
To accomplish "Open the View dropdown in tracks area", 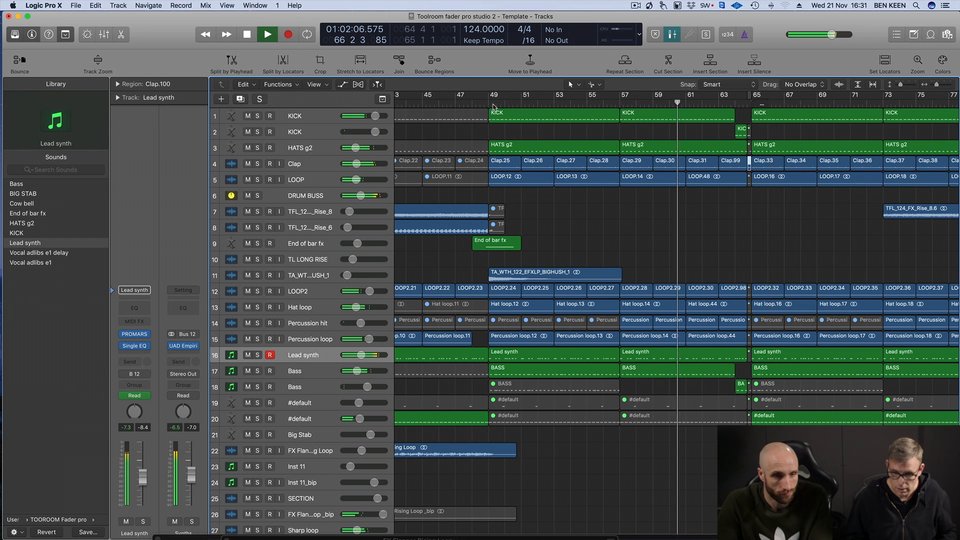I will pyautogui.click(x=317, y=84).
